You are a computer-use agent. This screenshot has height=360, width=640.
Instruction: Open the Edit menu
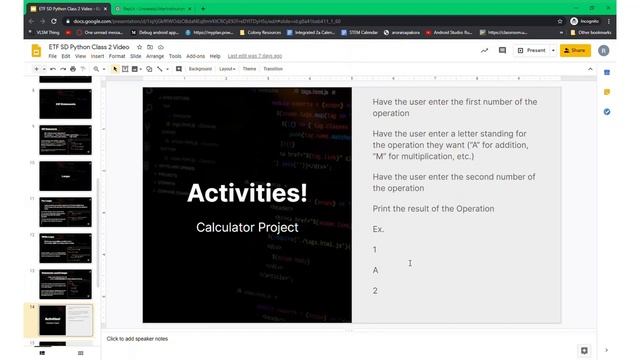pos(66,56)
